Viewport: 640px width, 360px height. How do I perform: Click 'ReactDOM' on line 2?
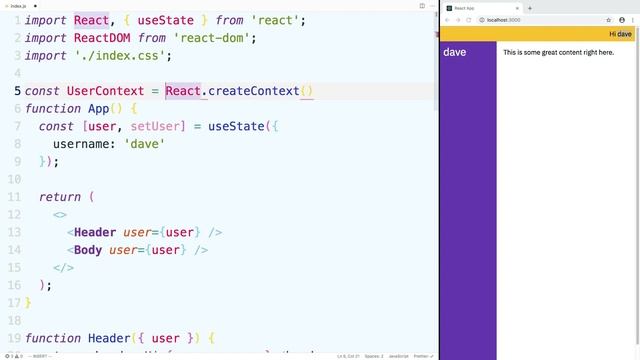tap(102, 38)
